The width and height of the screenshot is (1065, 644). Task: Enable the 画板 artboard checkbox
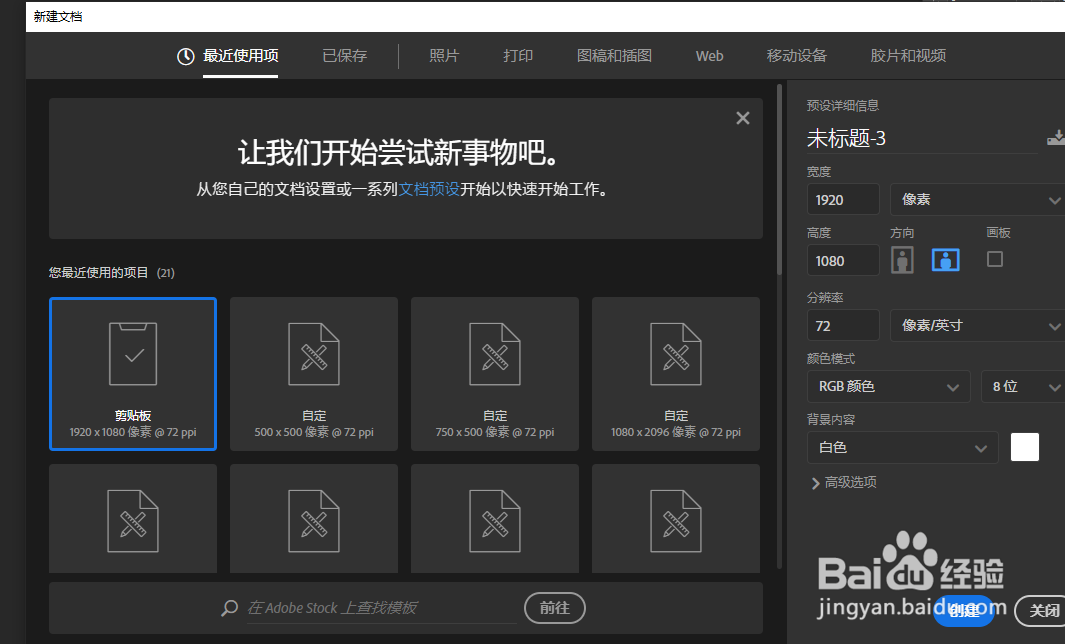tap(995, 260)
